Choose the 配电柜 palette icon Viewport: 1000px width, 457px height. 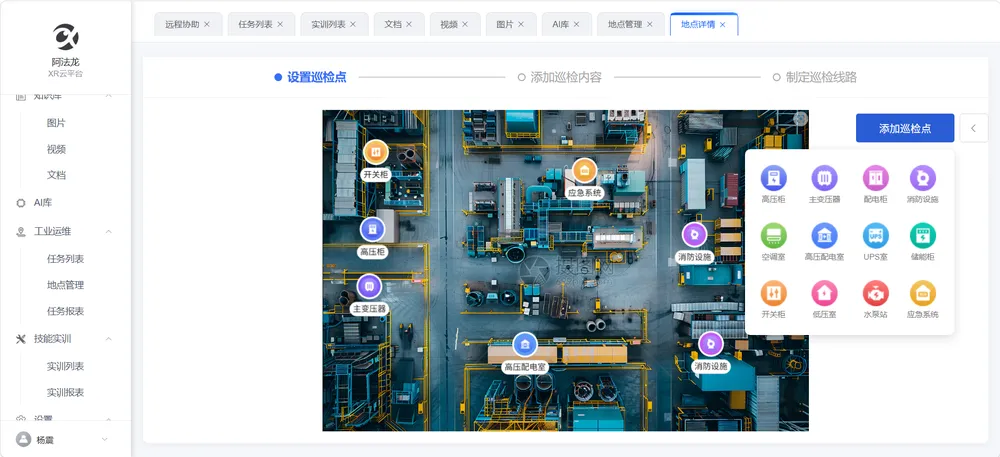click(875, 178)
